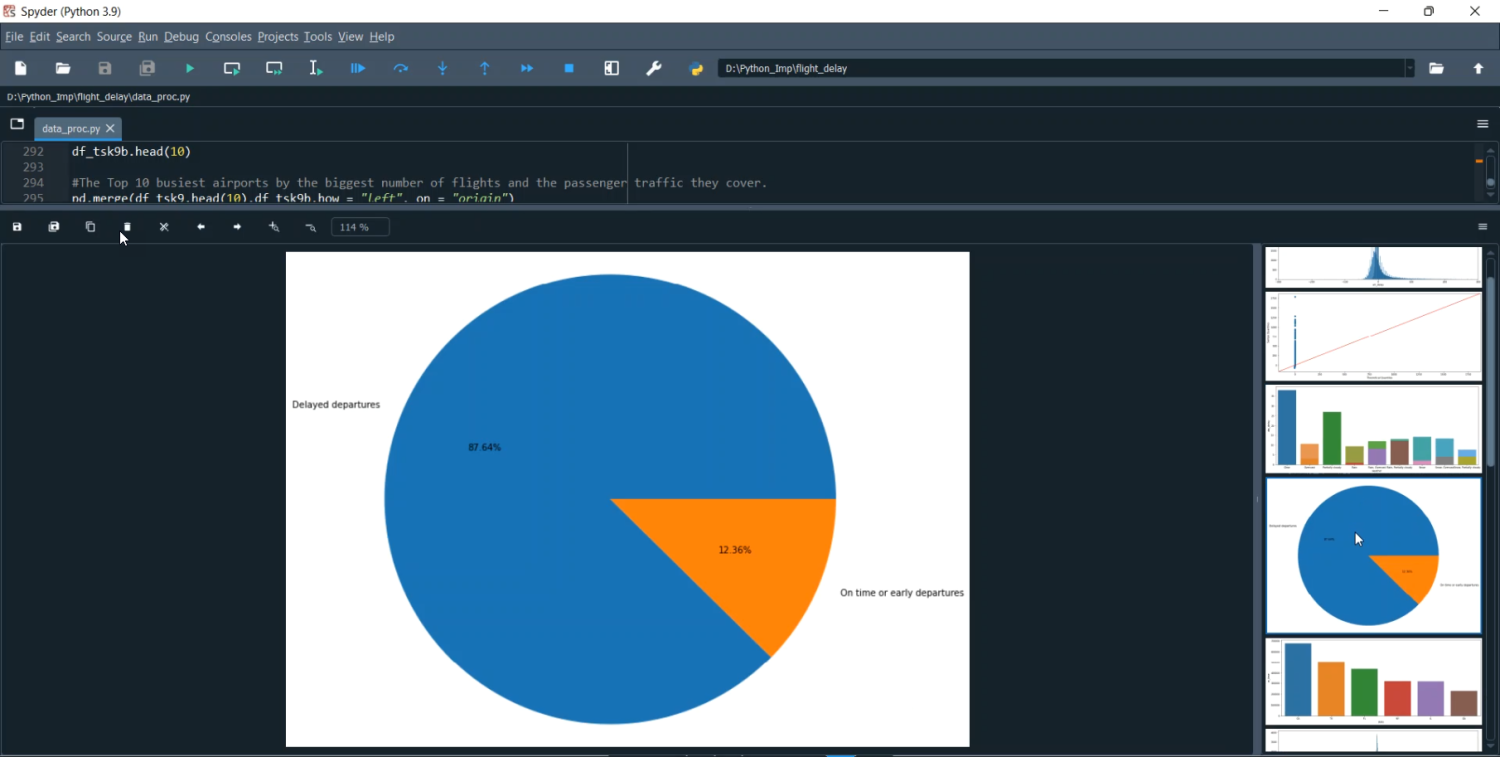Select the stacked bar chart thumbnail
This screenshot has height=757, width=1500.
[1372, 428]
